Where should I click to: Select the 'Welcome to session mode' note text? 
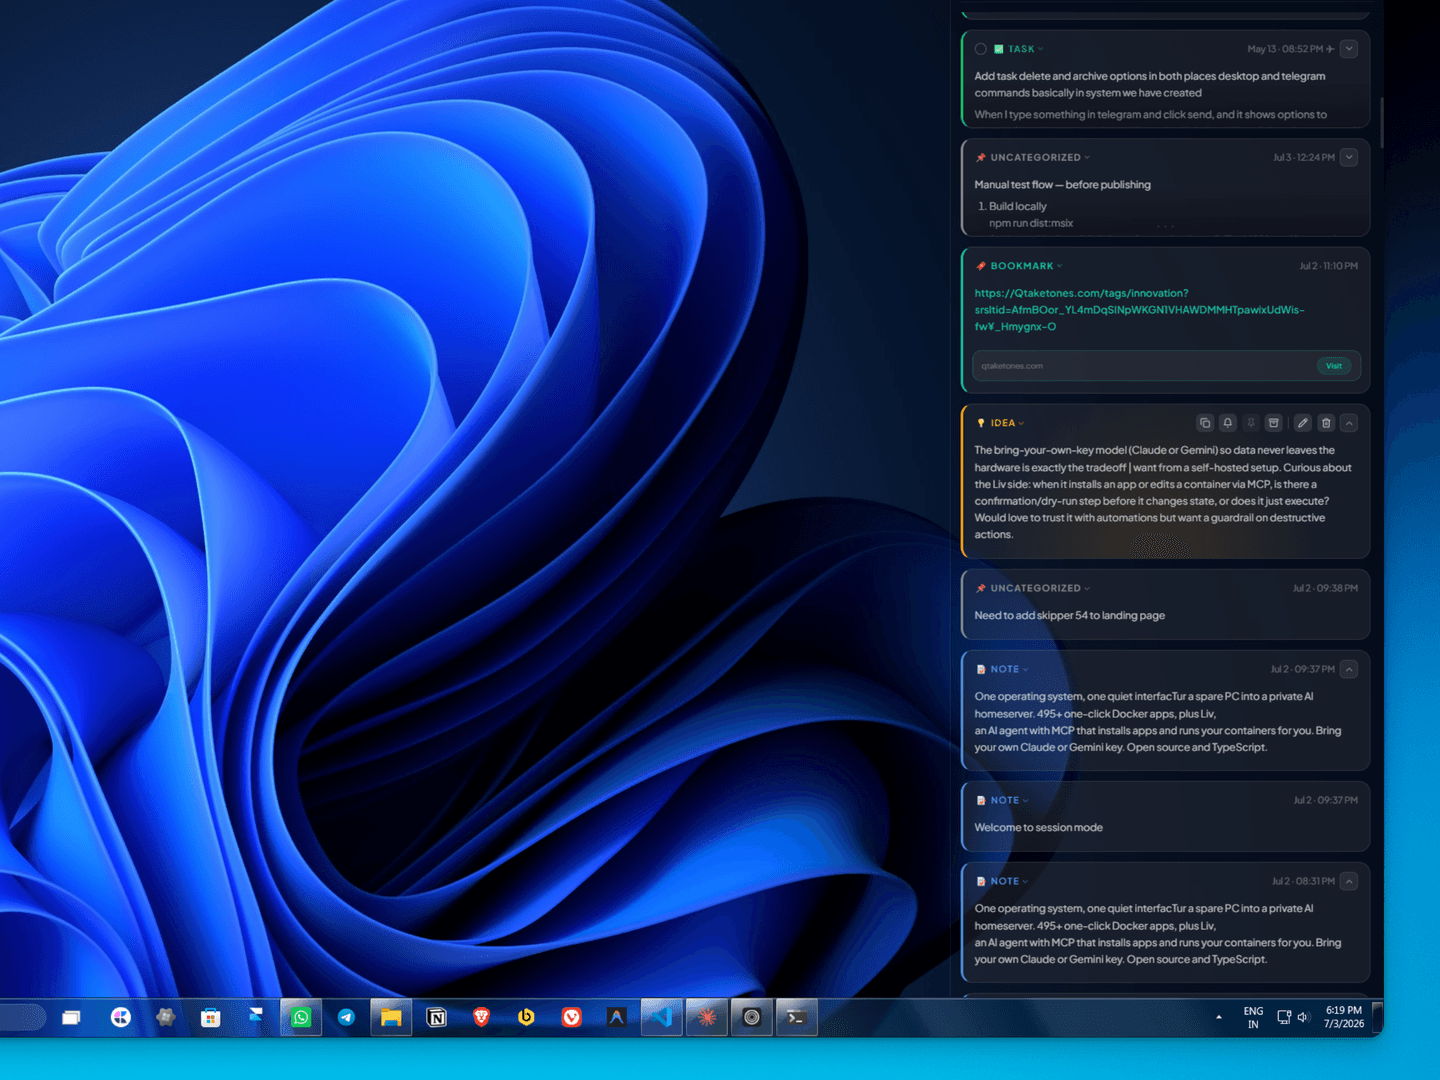[1039, 828]
